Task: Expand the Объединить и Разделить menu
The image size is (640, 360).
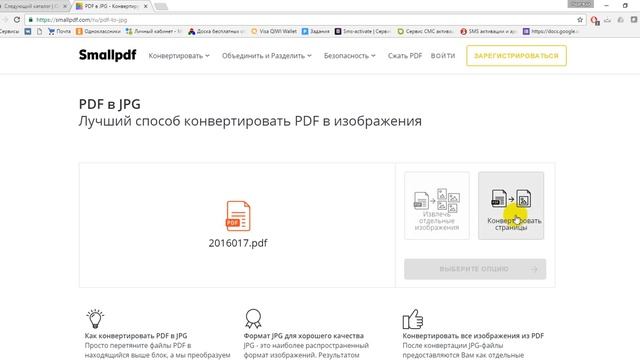Action: coord(267,56)
